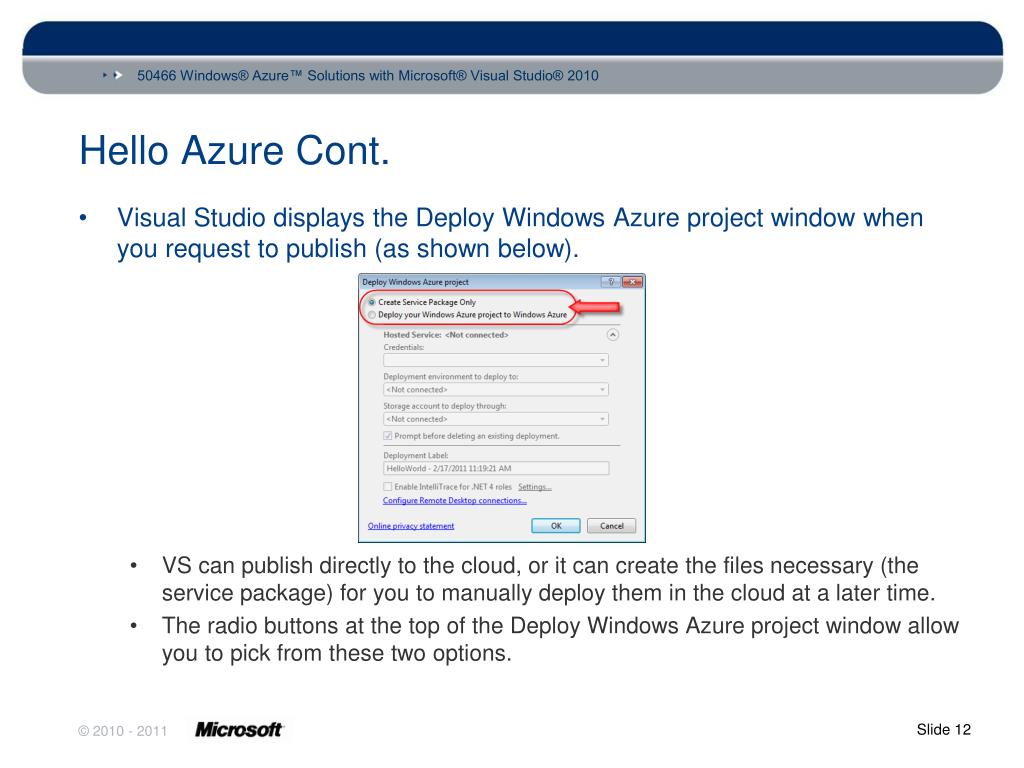Click the Hosted Service Not connected label

(445, 335)
